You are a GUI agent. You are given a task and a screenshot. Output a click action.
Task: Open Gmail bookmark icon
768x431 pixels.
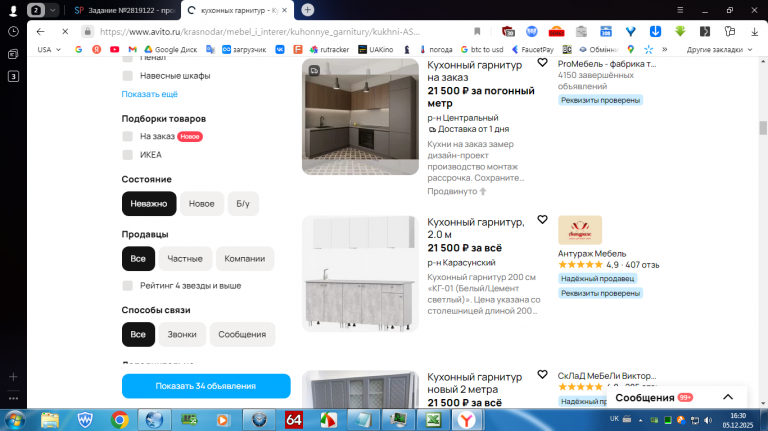pos(132,49)
